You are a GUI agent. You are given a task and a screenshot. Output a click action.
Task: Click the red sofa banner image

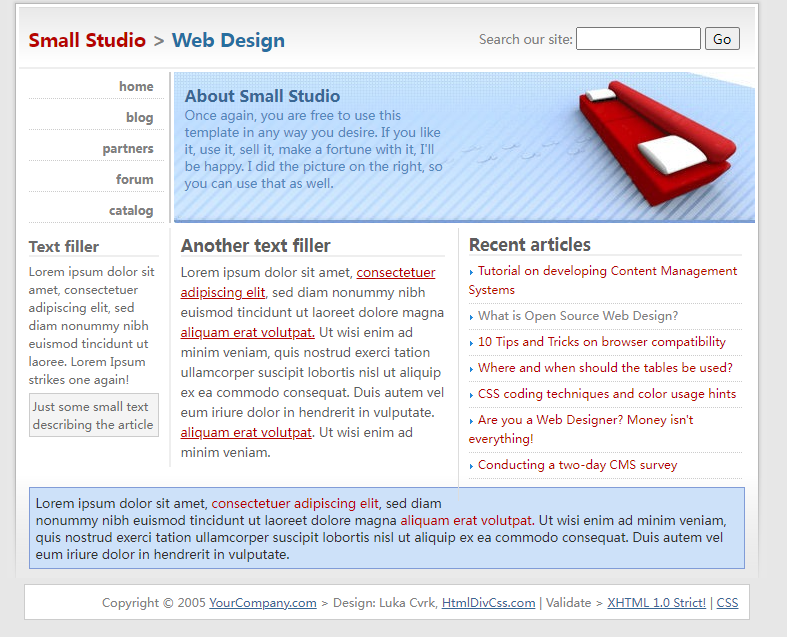click(650, 140)
